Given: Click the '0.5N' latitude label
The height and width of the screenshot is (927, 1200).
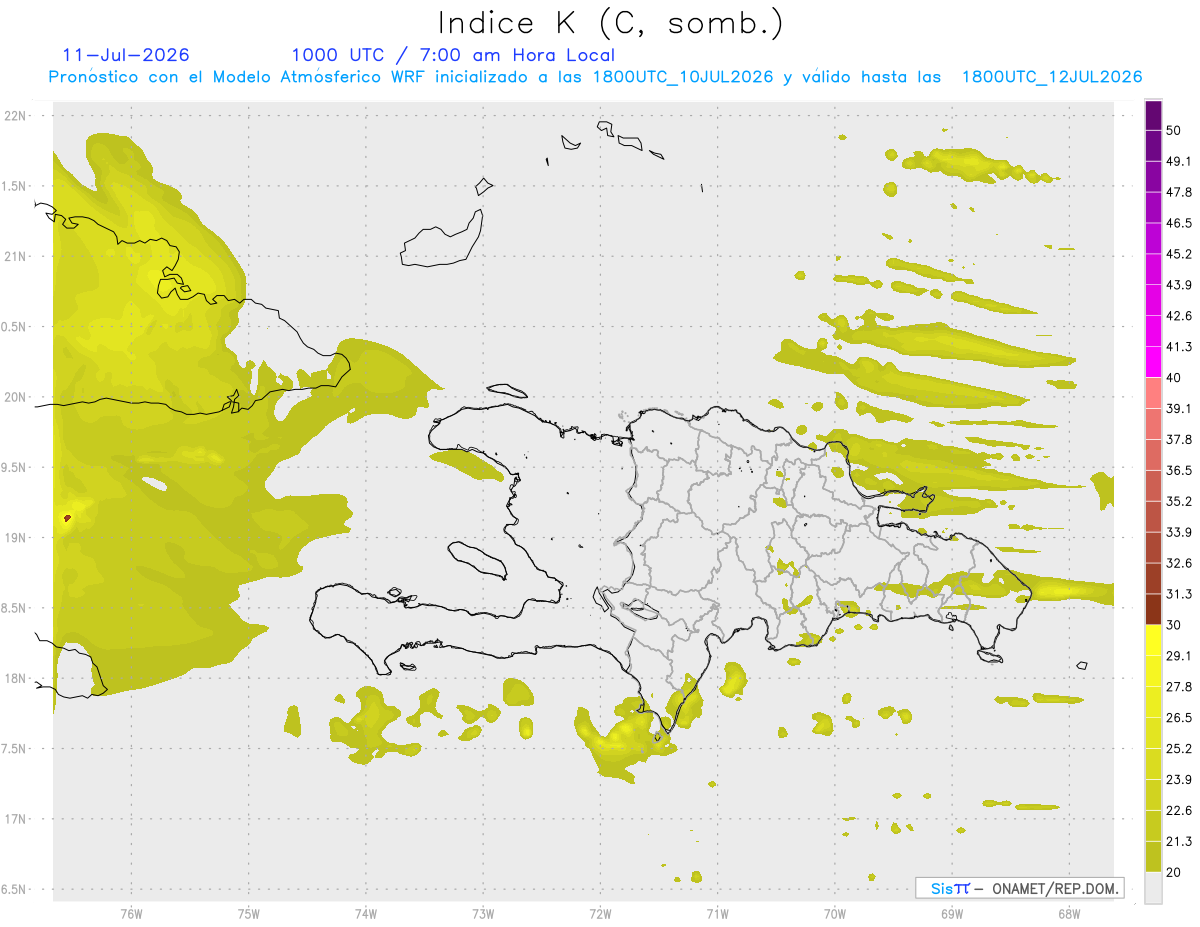Looking at the screenshot, I should point(15,328).
